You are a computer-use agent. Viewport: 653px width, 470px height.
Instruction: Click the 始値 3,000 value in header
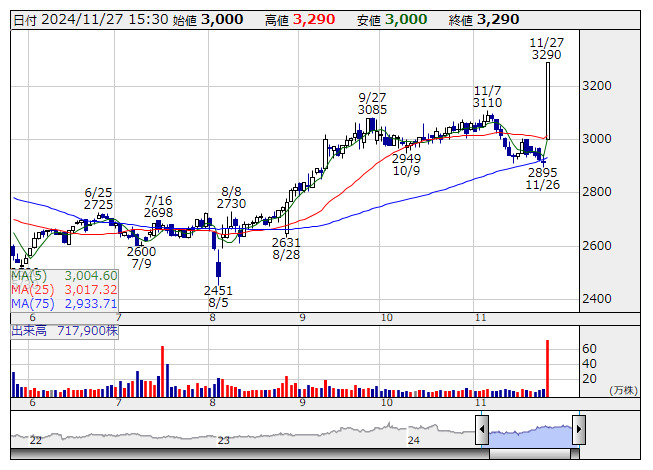click(x=208, y=20)
